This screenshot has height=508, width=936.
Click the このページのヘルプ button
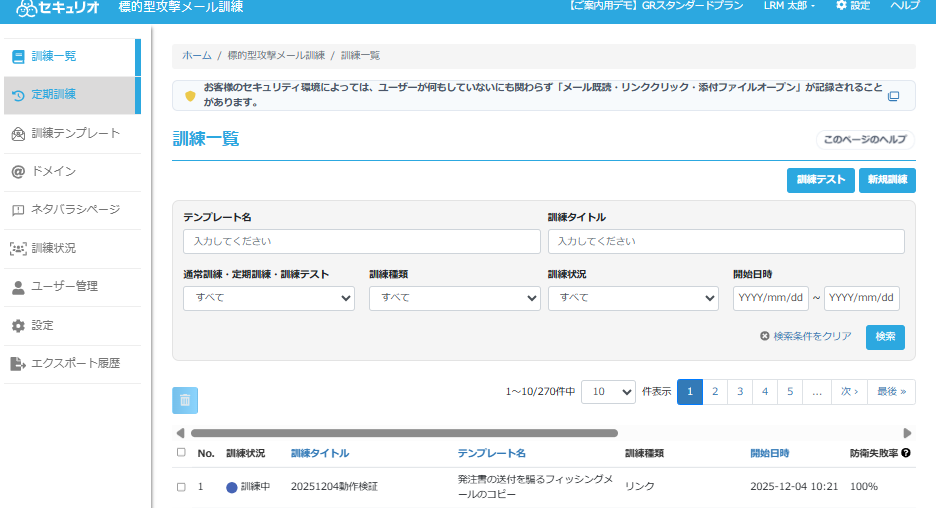(865, 140)
